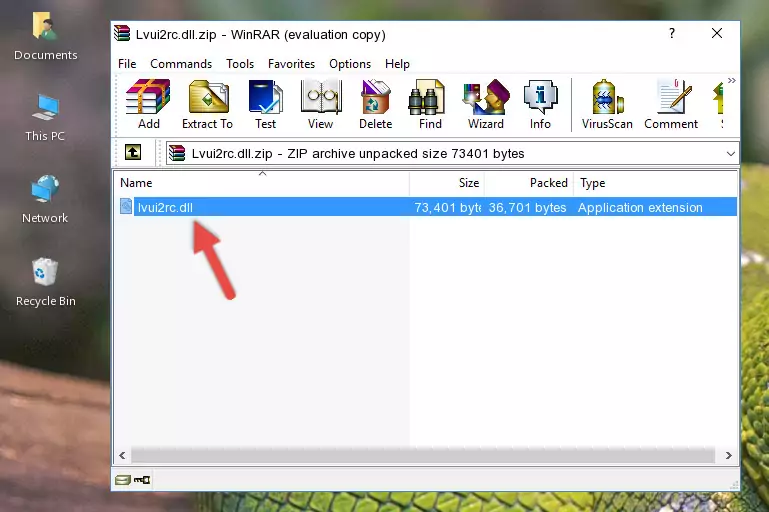Select the Network desktop icon

(x=45, y=199)
